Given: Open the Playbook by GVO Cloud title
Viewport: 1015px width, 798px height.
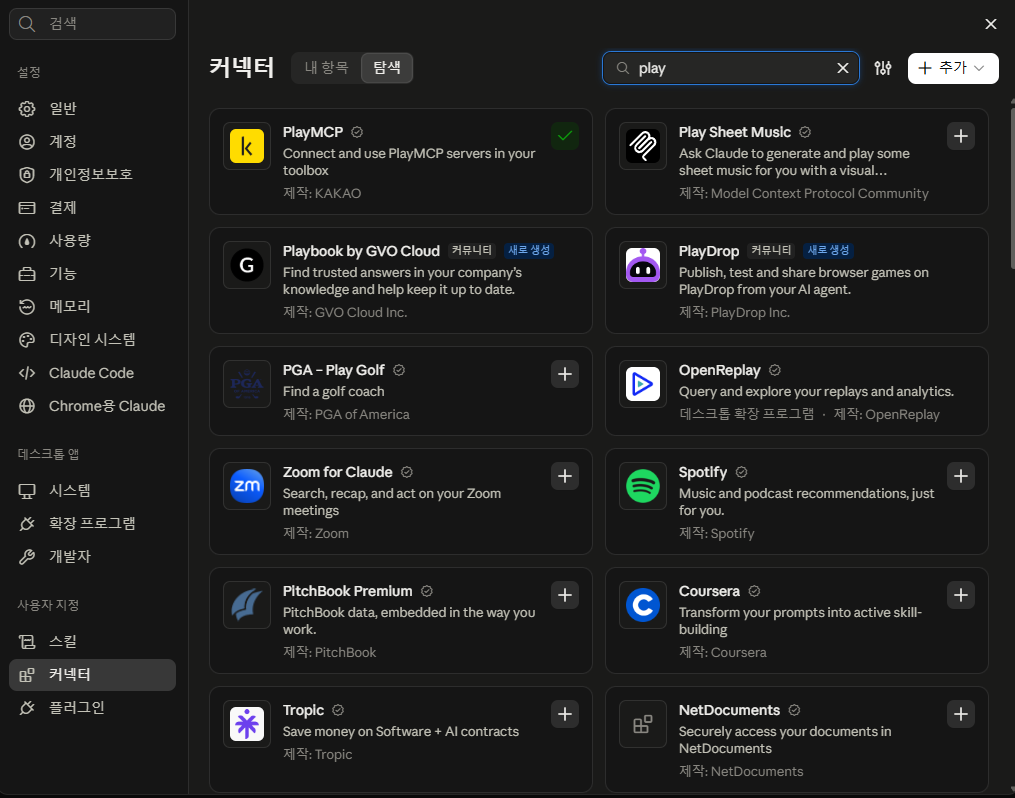Looking at the screenshot, I should 361,251.
